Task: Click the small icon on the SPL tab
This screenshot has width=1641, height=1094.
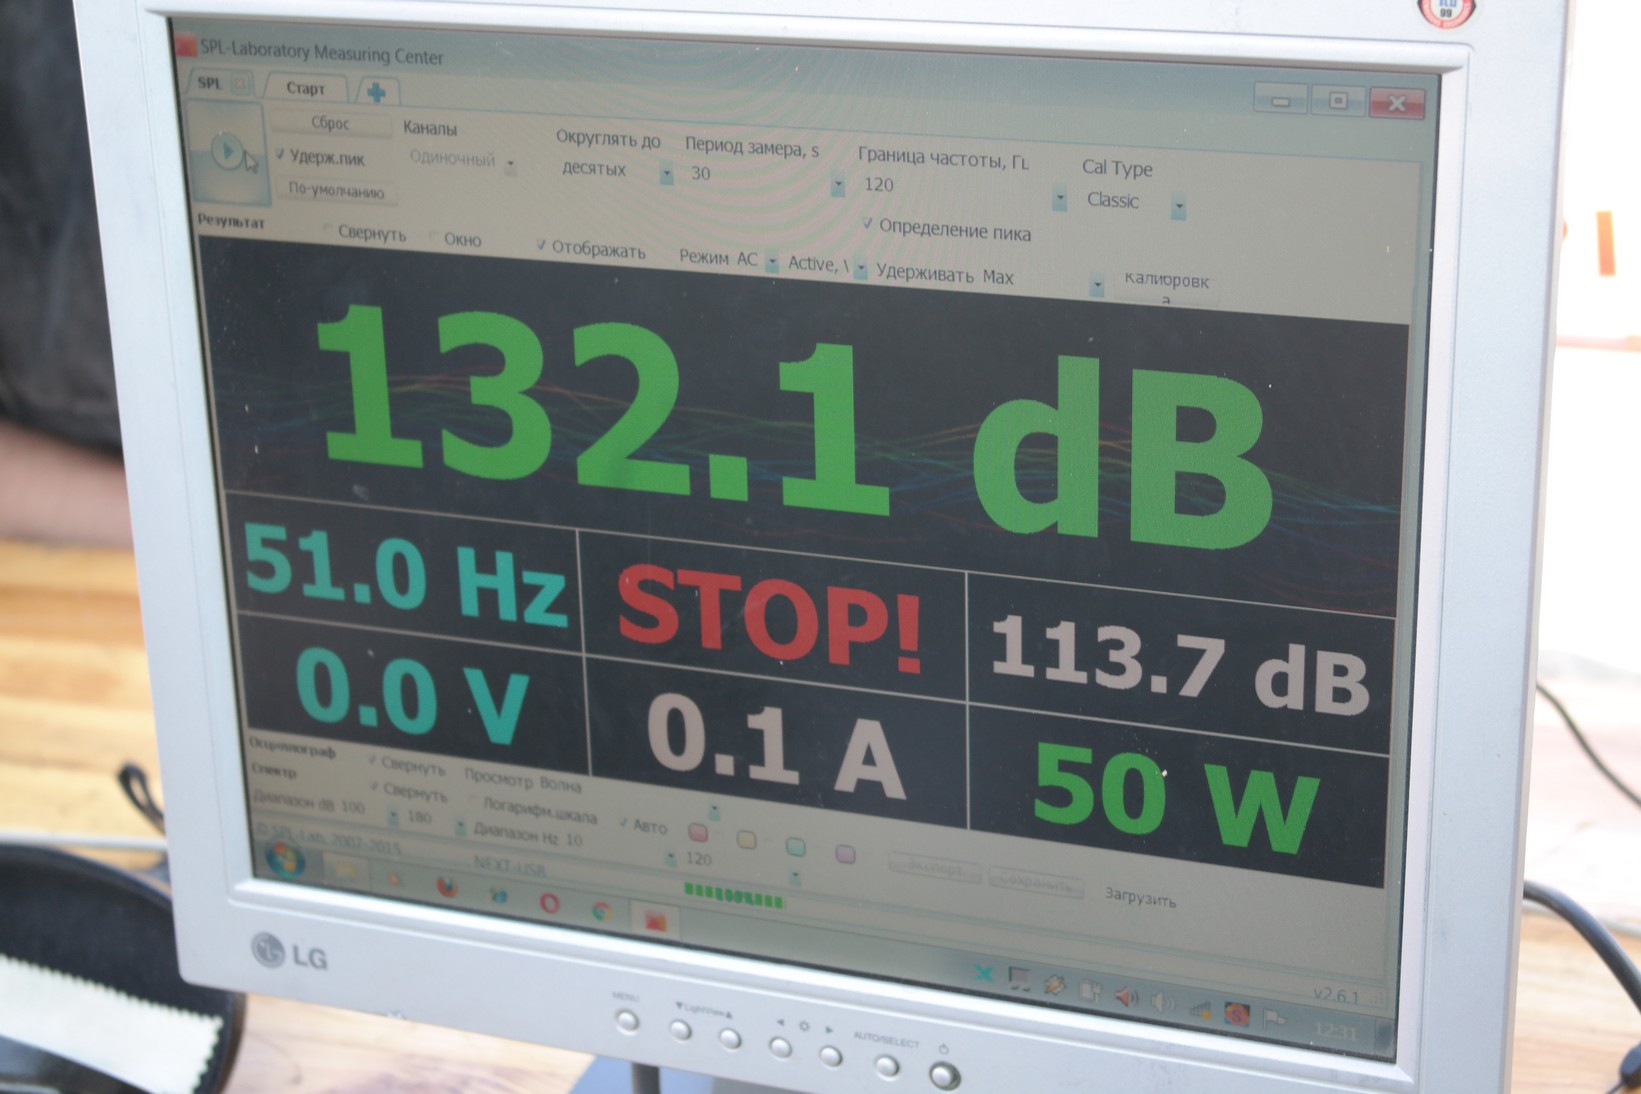Action: tap(240, 86)
